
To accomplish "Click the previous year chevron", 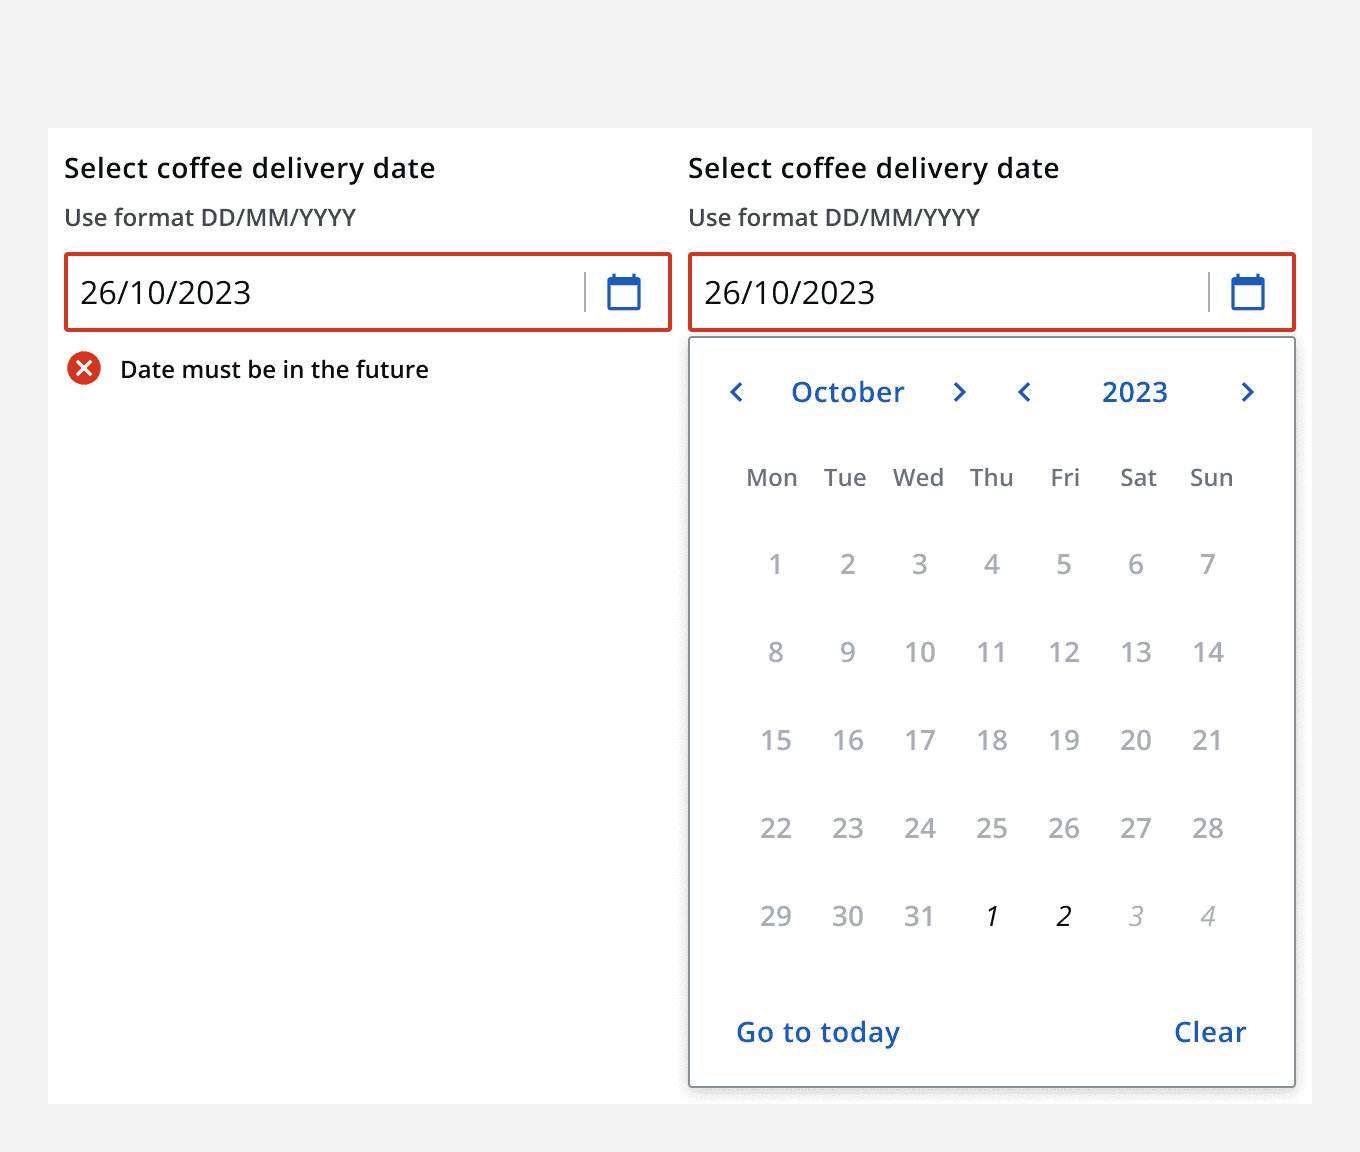I will coord(1024,392).
